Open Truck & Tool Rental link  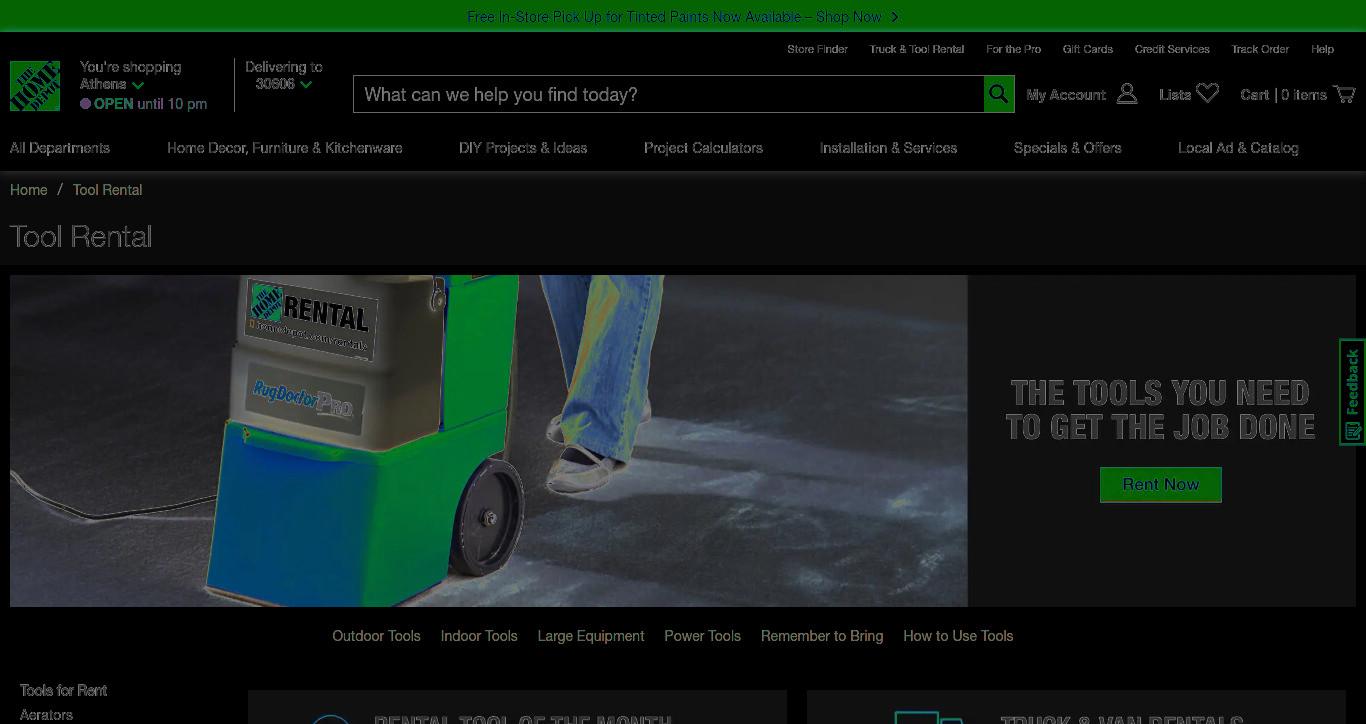point(917,49)
